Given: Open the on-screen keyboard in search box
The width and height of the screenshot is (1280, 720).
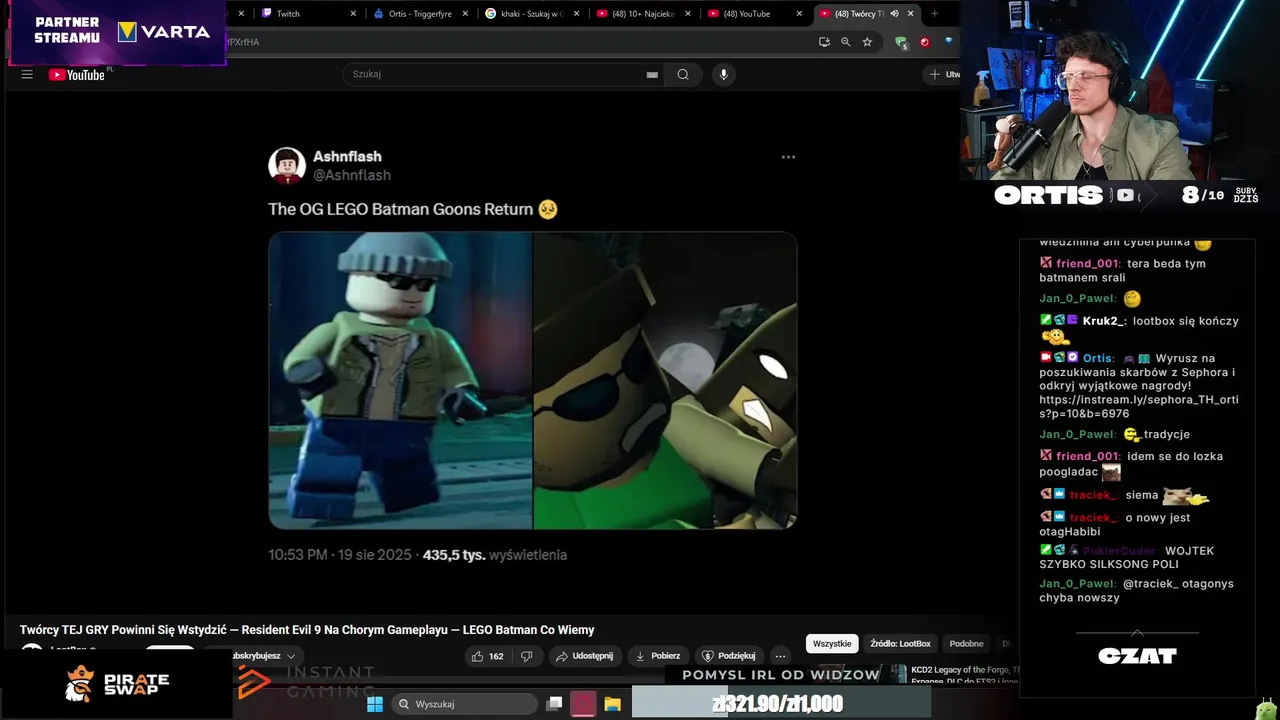Looking at the screenshot, I should (652, 74).
